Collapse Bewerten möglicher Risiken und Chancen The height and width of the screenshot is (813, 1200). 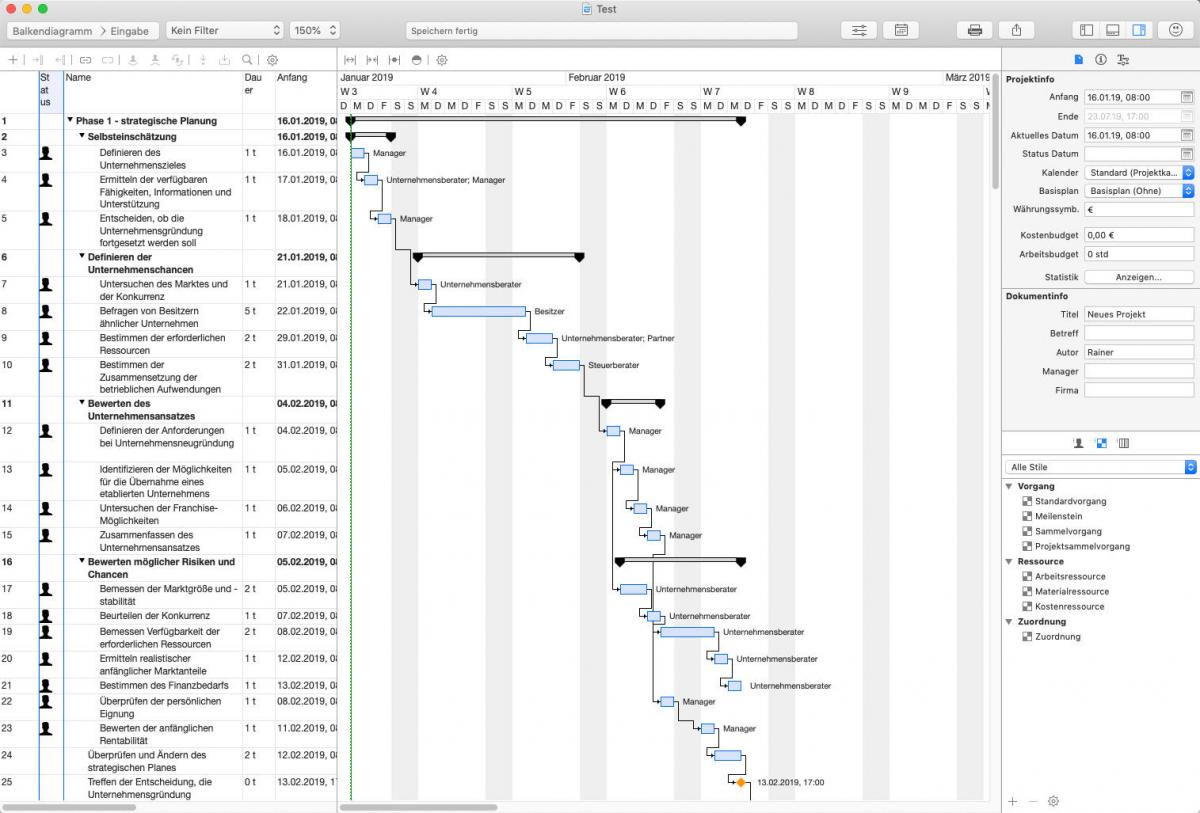click(x=82, y=562)
